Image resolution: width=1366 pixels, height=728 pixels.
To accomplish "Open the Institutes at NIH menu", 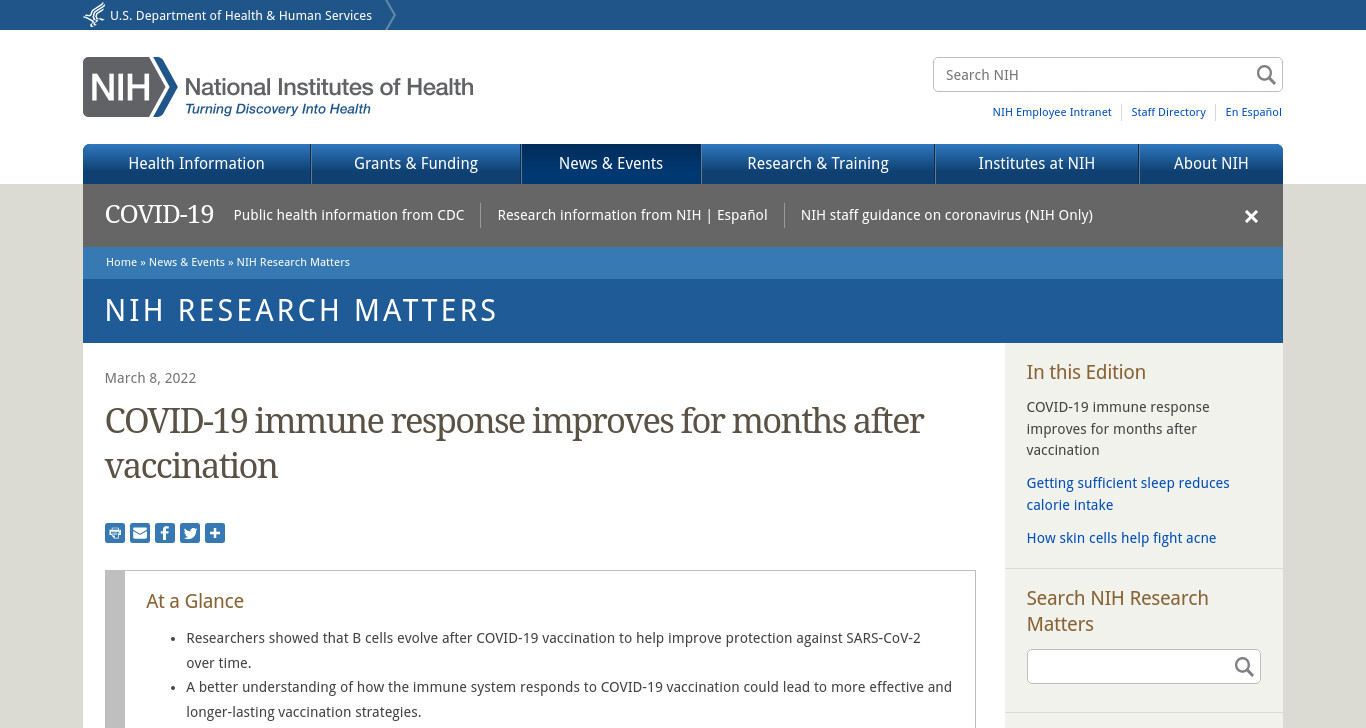I will (1037, 164).
